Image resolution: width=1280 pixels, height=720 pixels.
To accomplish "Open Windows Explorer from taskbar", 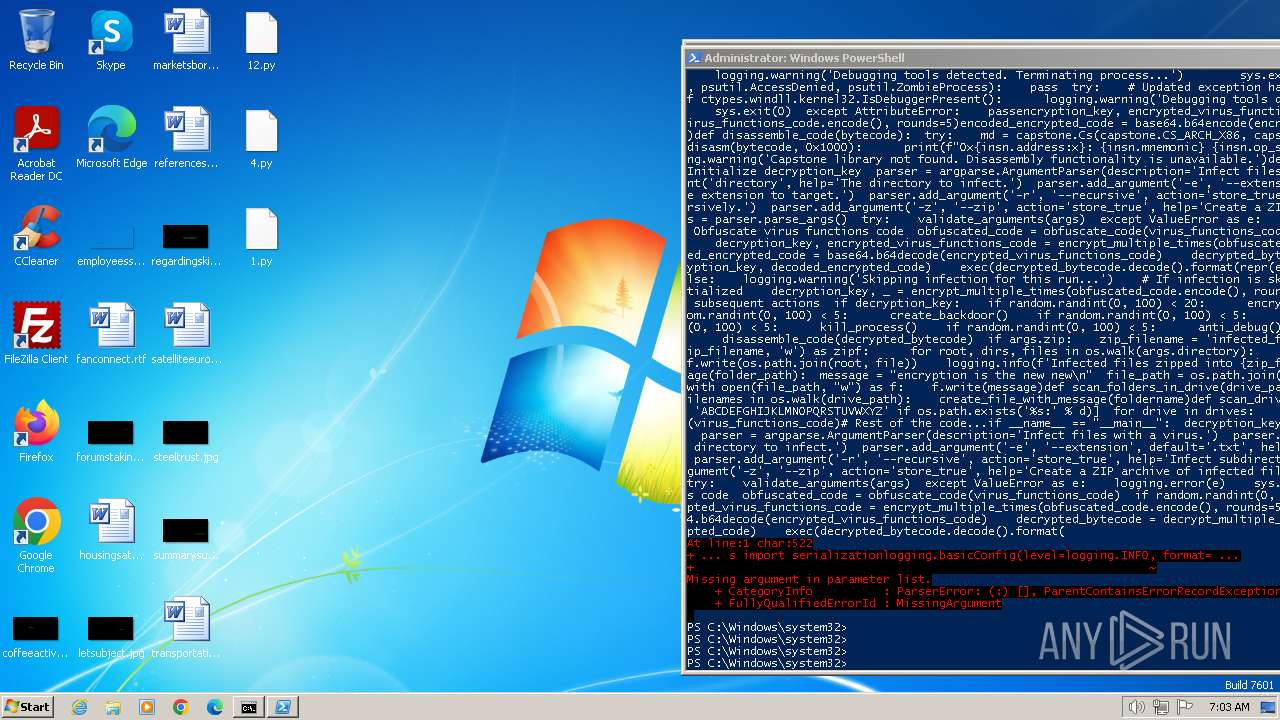I will (113, 707).
